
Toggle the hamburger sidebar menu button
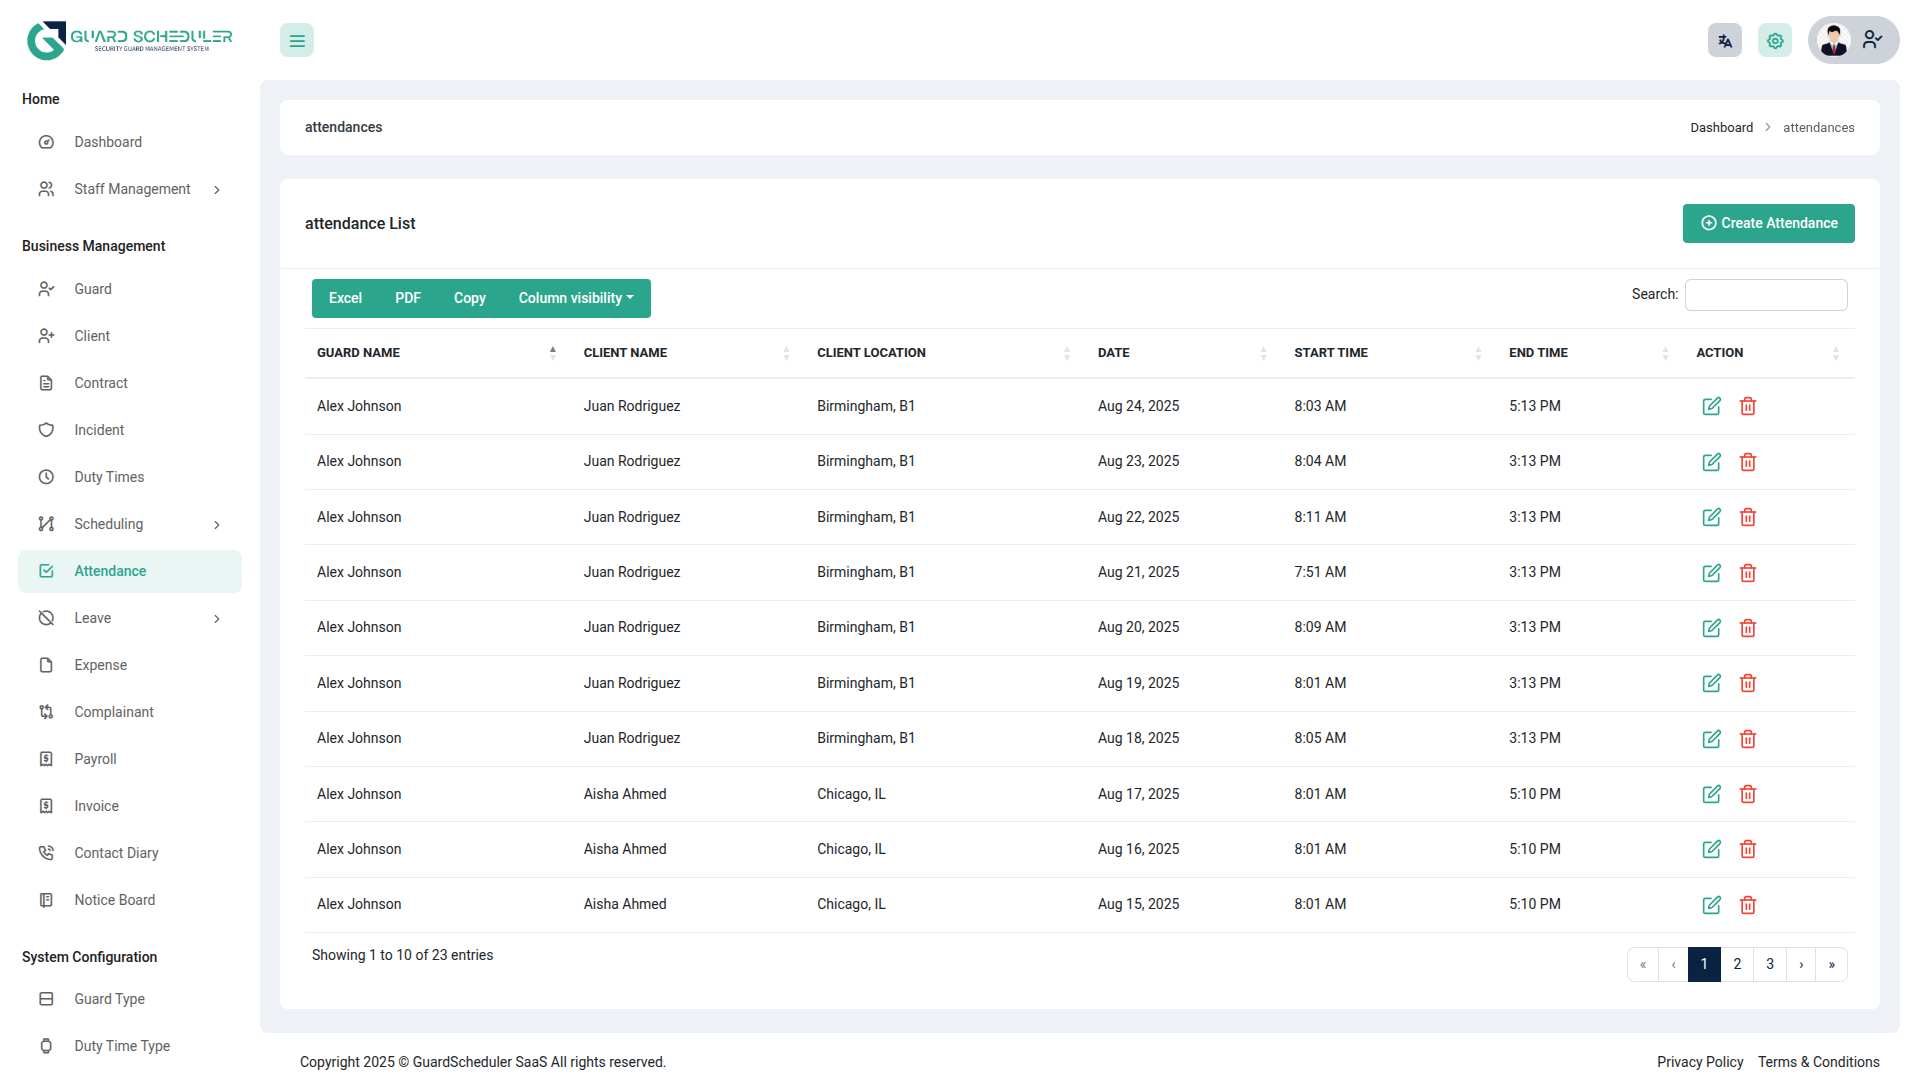[x=297, y=41]
